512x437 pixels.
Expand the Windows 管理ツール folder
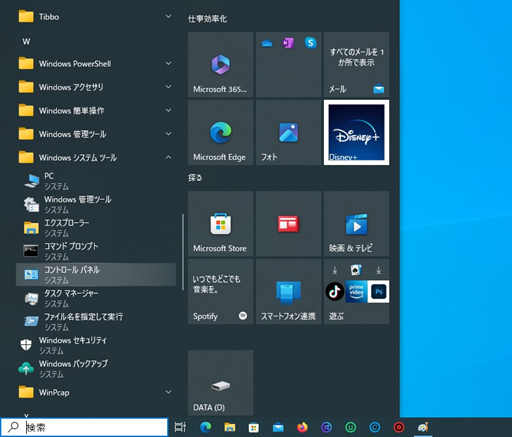tap(96, 134)
